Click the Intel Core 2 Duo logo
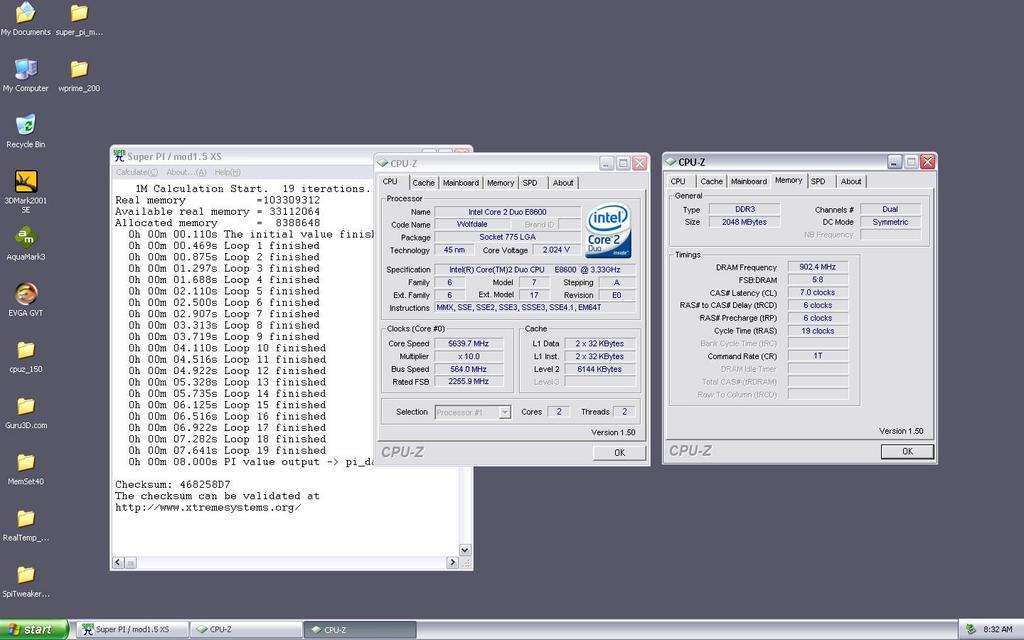This screenshot has height=640, width=1024. click(609, 230)
